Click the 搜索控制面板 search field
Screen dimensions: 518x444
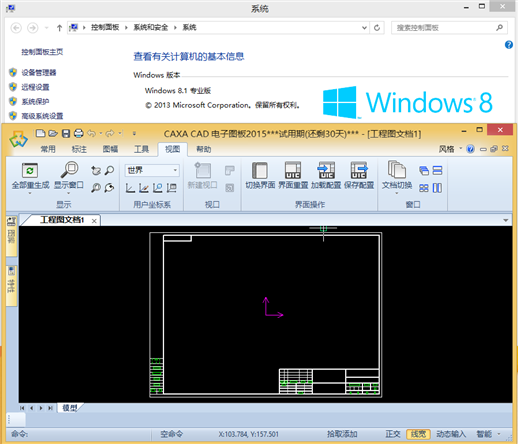pos(449,28)
